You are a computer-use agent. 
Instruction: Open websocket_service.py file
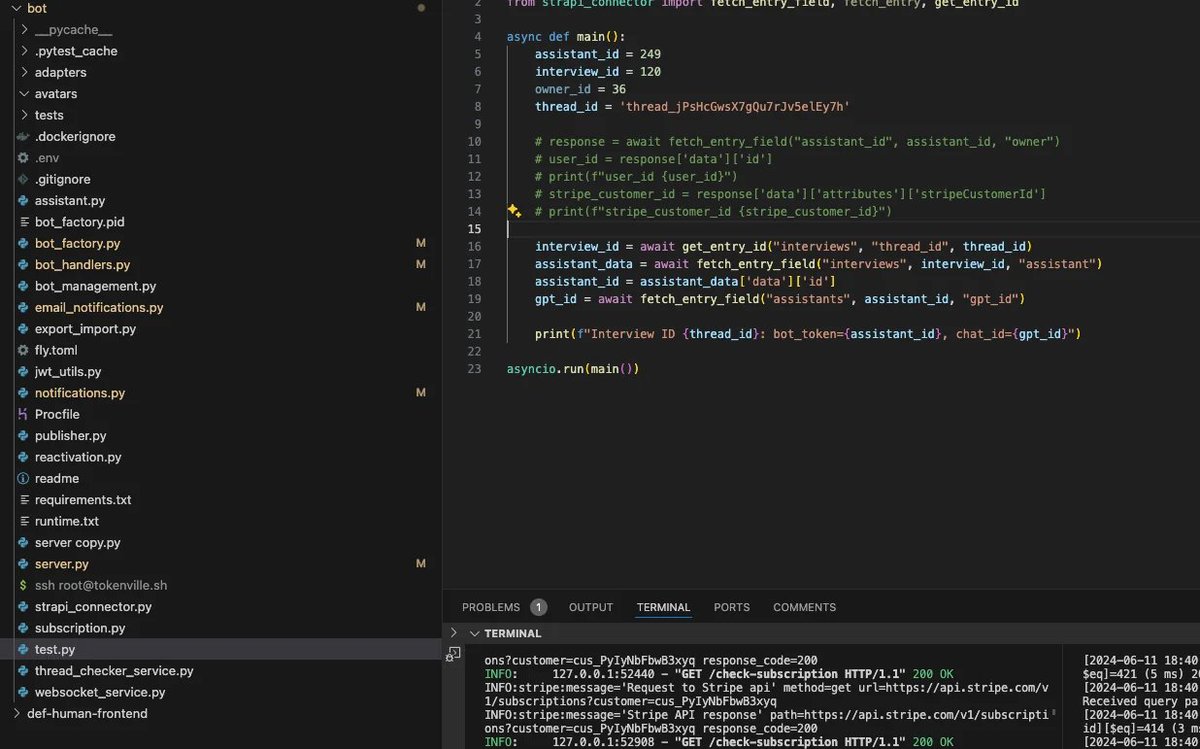click(100, 692)
